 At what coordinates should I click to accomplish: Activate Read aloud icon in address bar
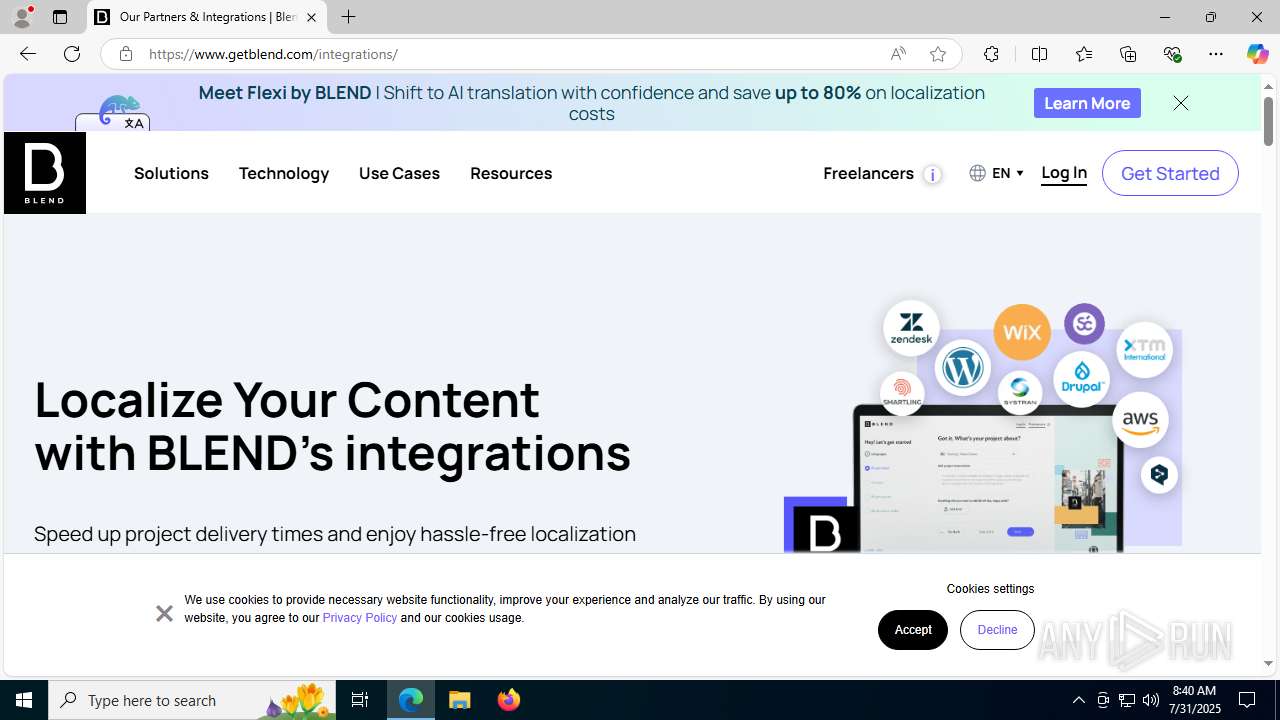point(898,54)
